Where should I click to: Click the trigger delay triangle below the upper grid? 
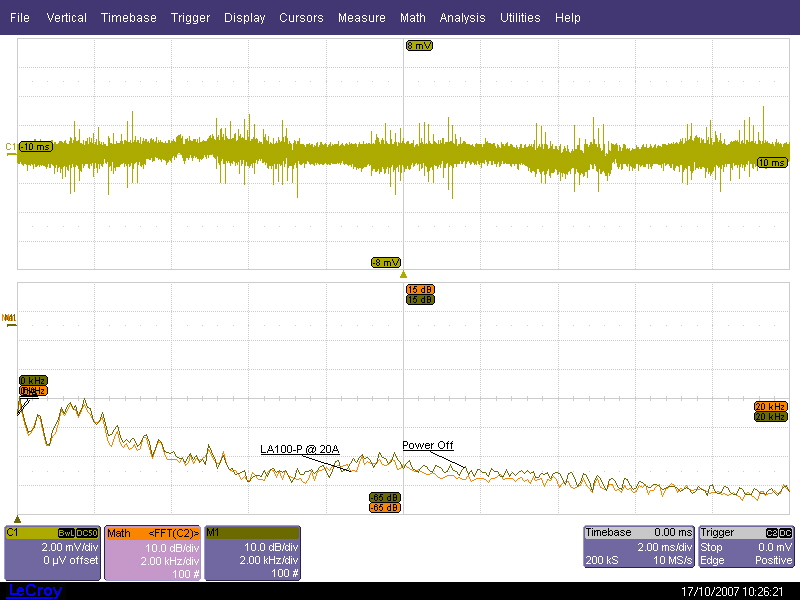click(x=403, y=275)
